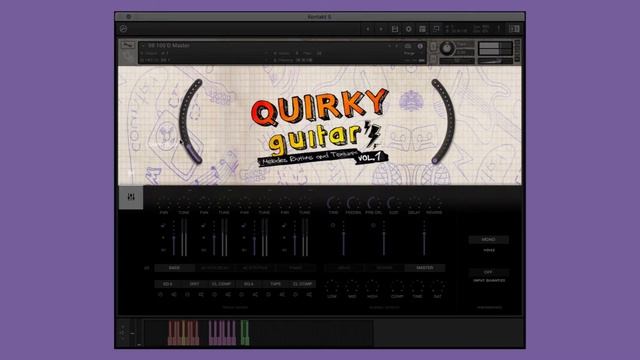Click the exclamation warning icon
The width and height of the screenshot is (640, 360).
click(498, 29)
